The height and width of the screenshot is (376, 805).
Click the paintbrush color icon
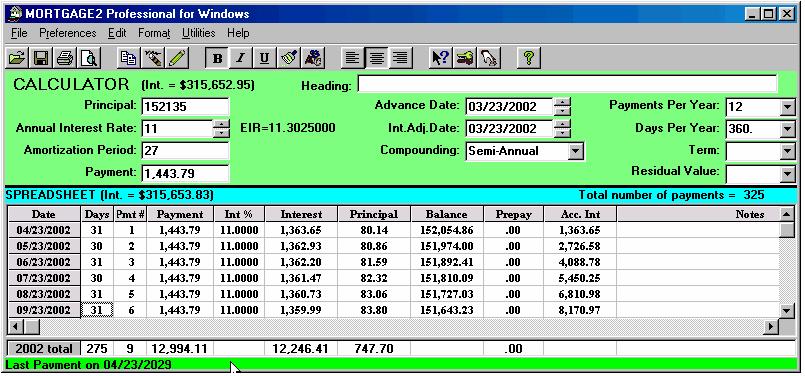[x=290, y=58]
